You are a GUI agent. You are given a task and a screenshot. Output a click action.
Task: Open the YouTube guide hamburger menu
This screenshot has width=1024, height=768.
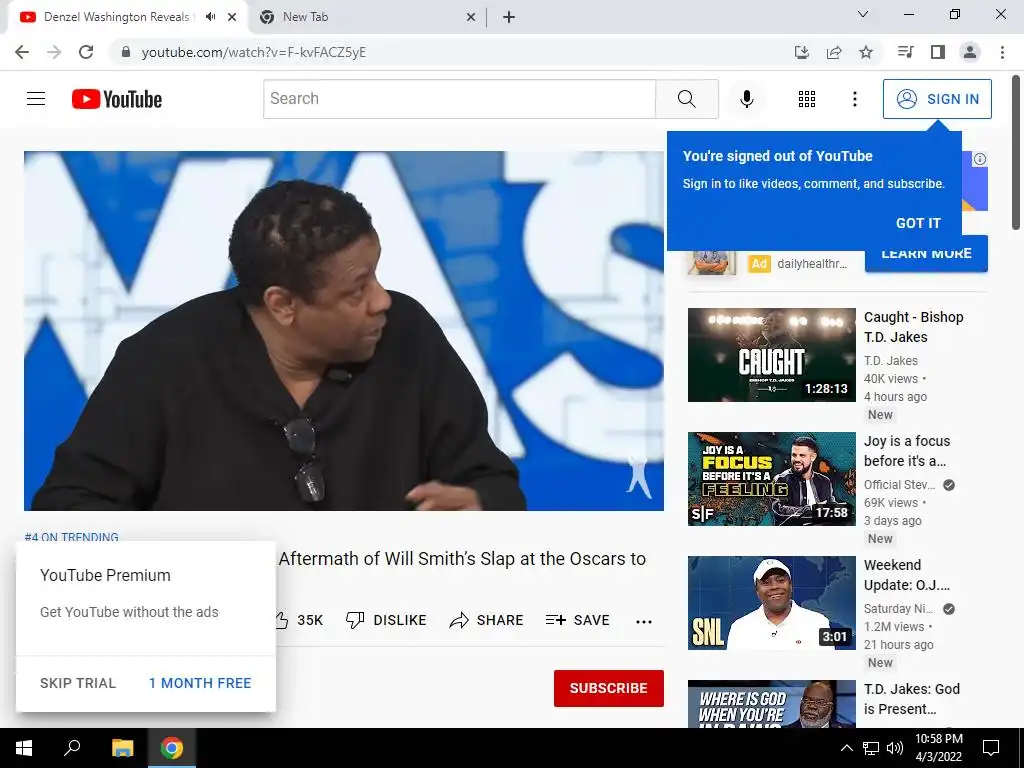(x=36, y=99)
